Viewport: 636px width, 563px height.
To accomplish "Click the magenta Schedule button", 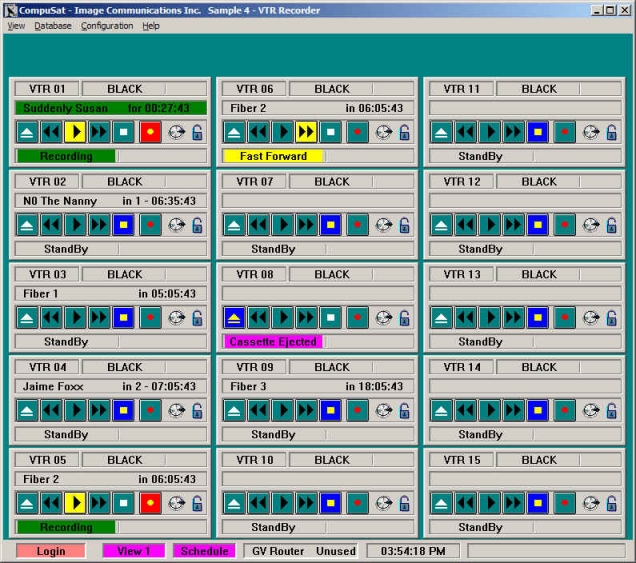I will tap(204, 551).
